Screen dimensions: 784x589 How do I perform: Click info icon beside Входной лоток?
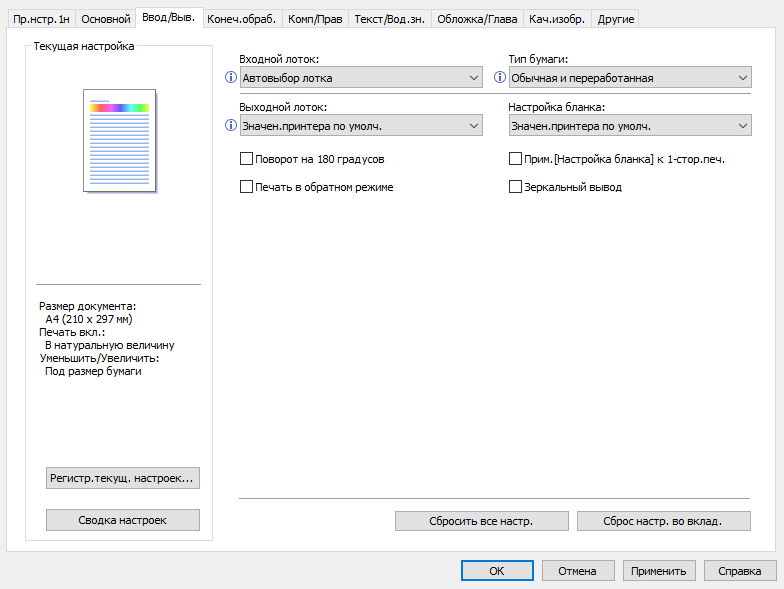pos(230,77)
